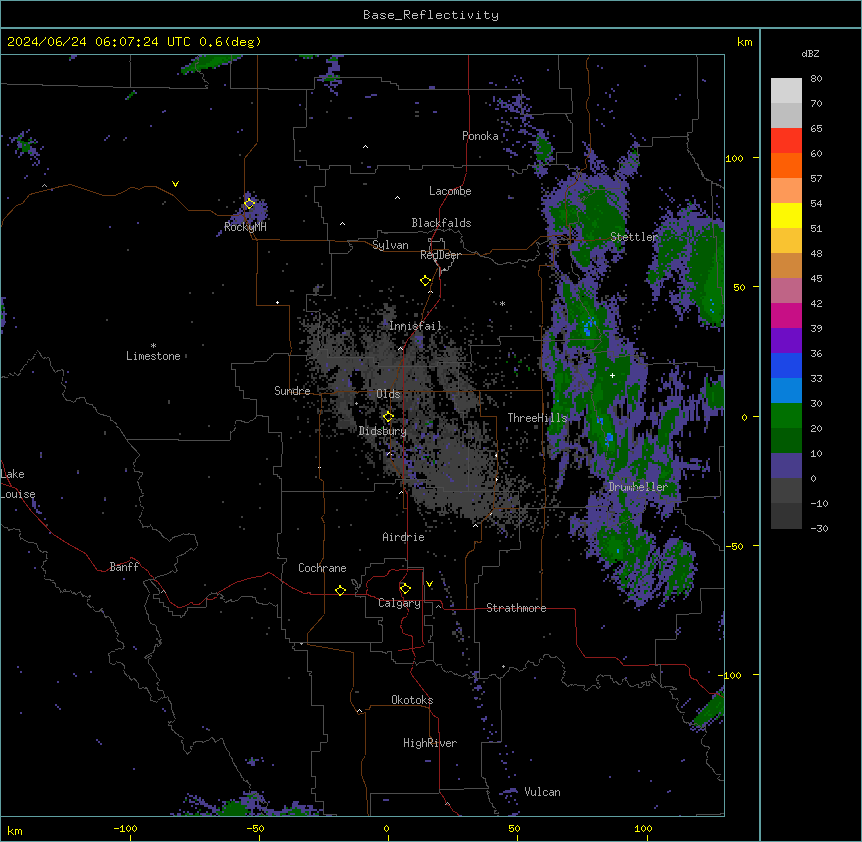The height and width of the screenshot is (842, 862).
Task: Click the Sundre label
Action: (292, 391)
